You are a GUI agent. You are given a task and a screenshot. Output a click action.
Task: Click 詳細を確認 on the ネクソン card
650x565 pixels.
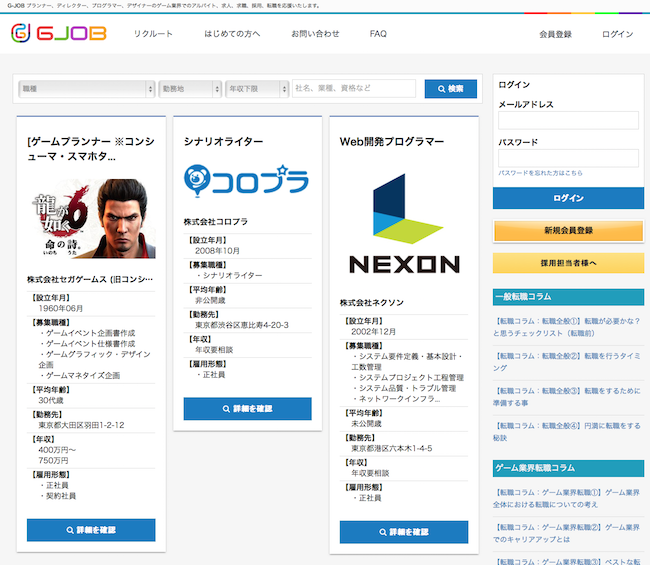pyautogui.click(x=404, y=532)
